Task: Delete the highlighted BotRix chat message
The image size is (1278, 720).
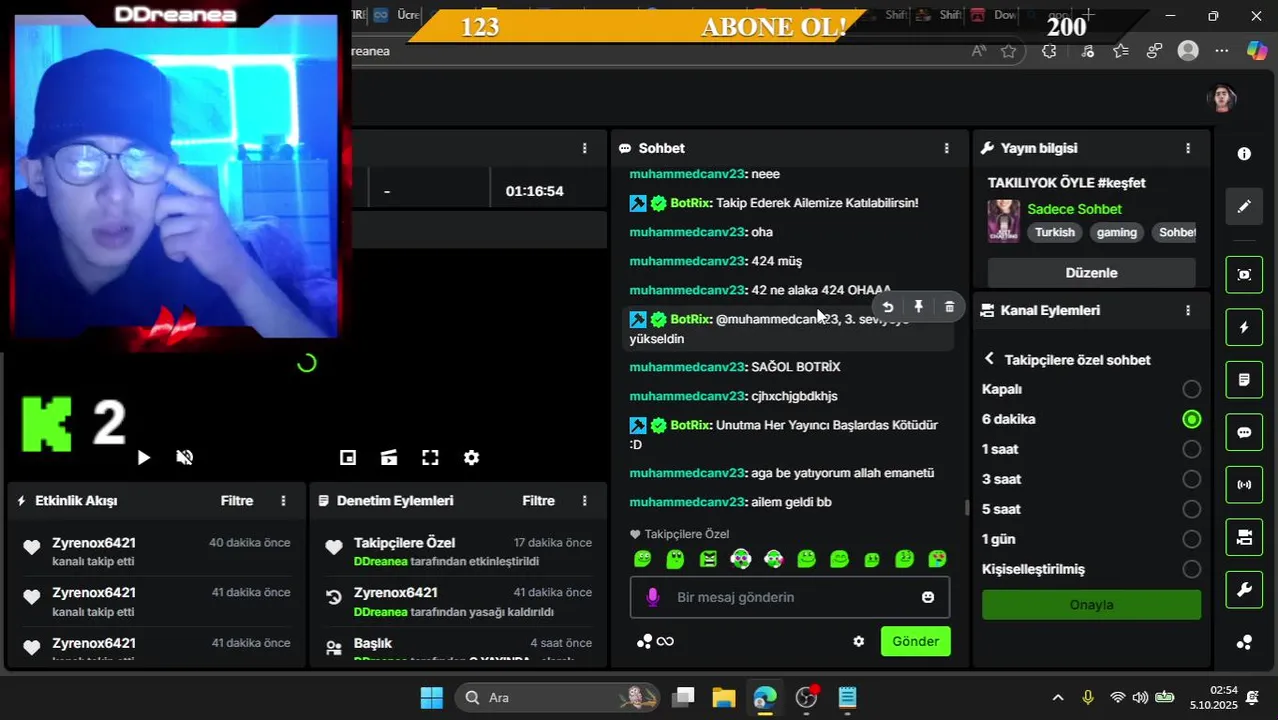Action: (949, 307)
